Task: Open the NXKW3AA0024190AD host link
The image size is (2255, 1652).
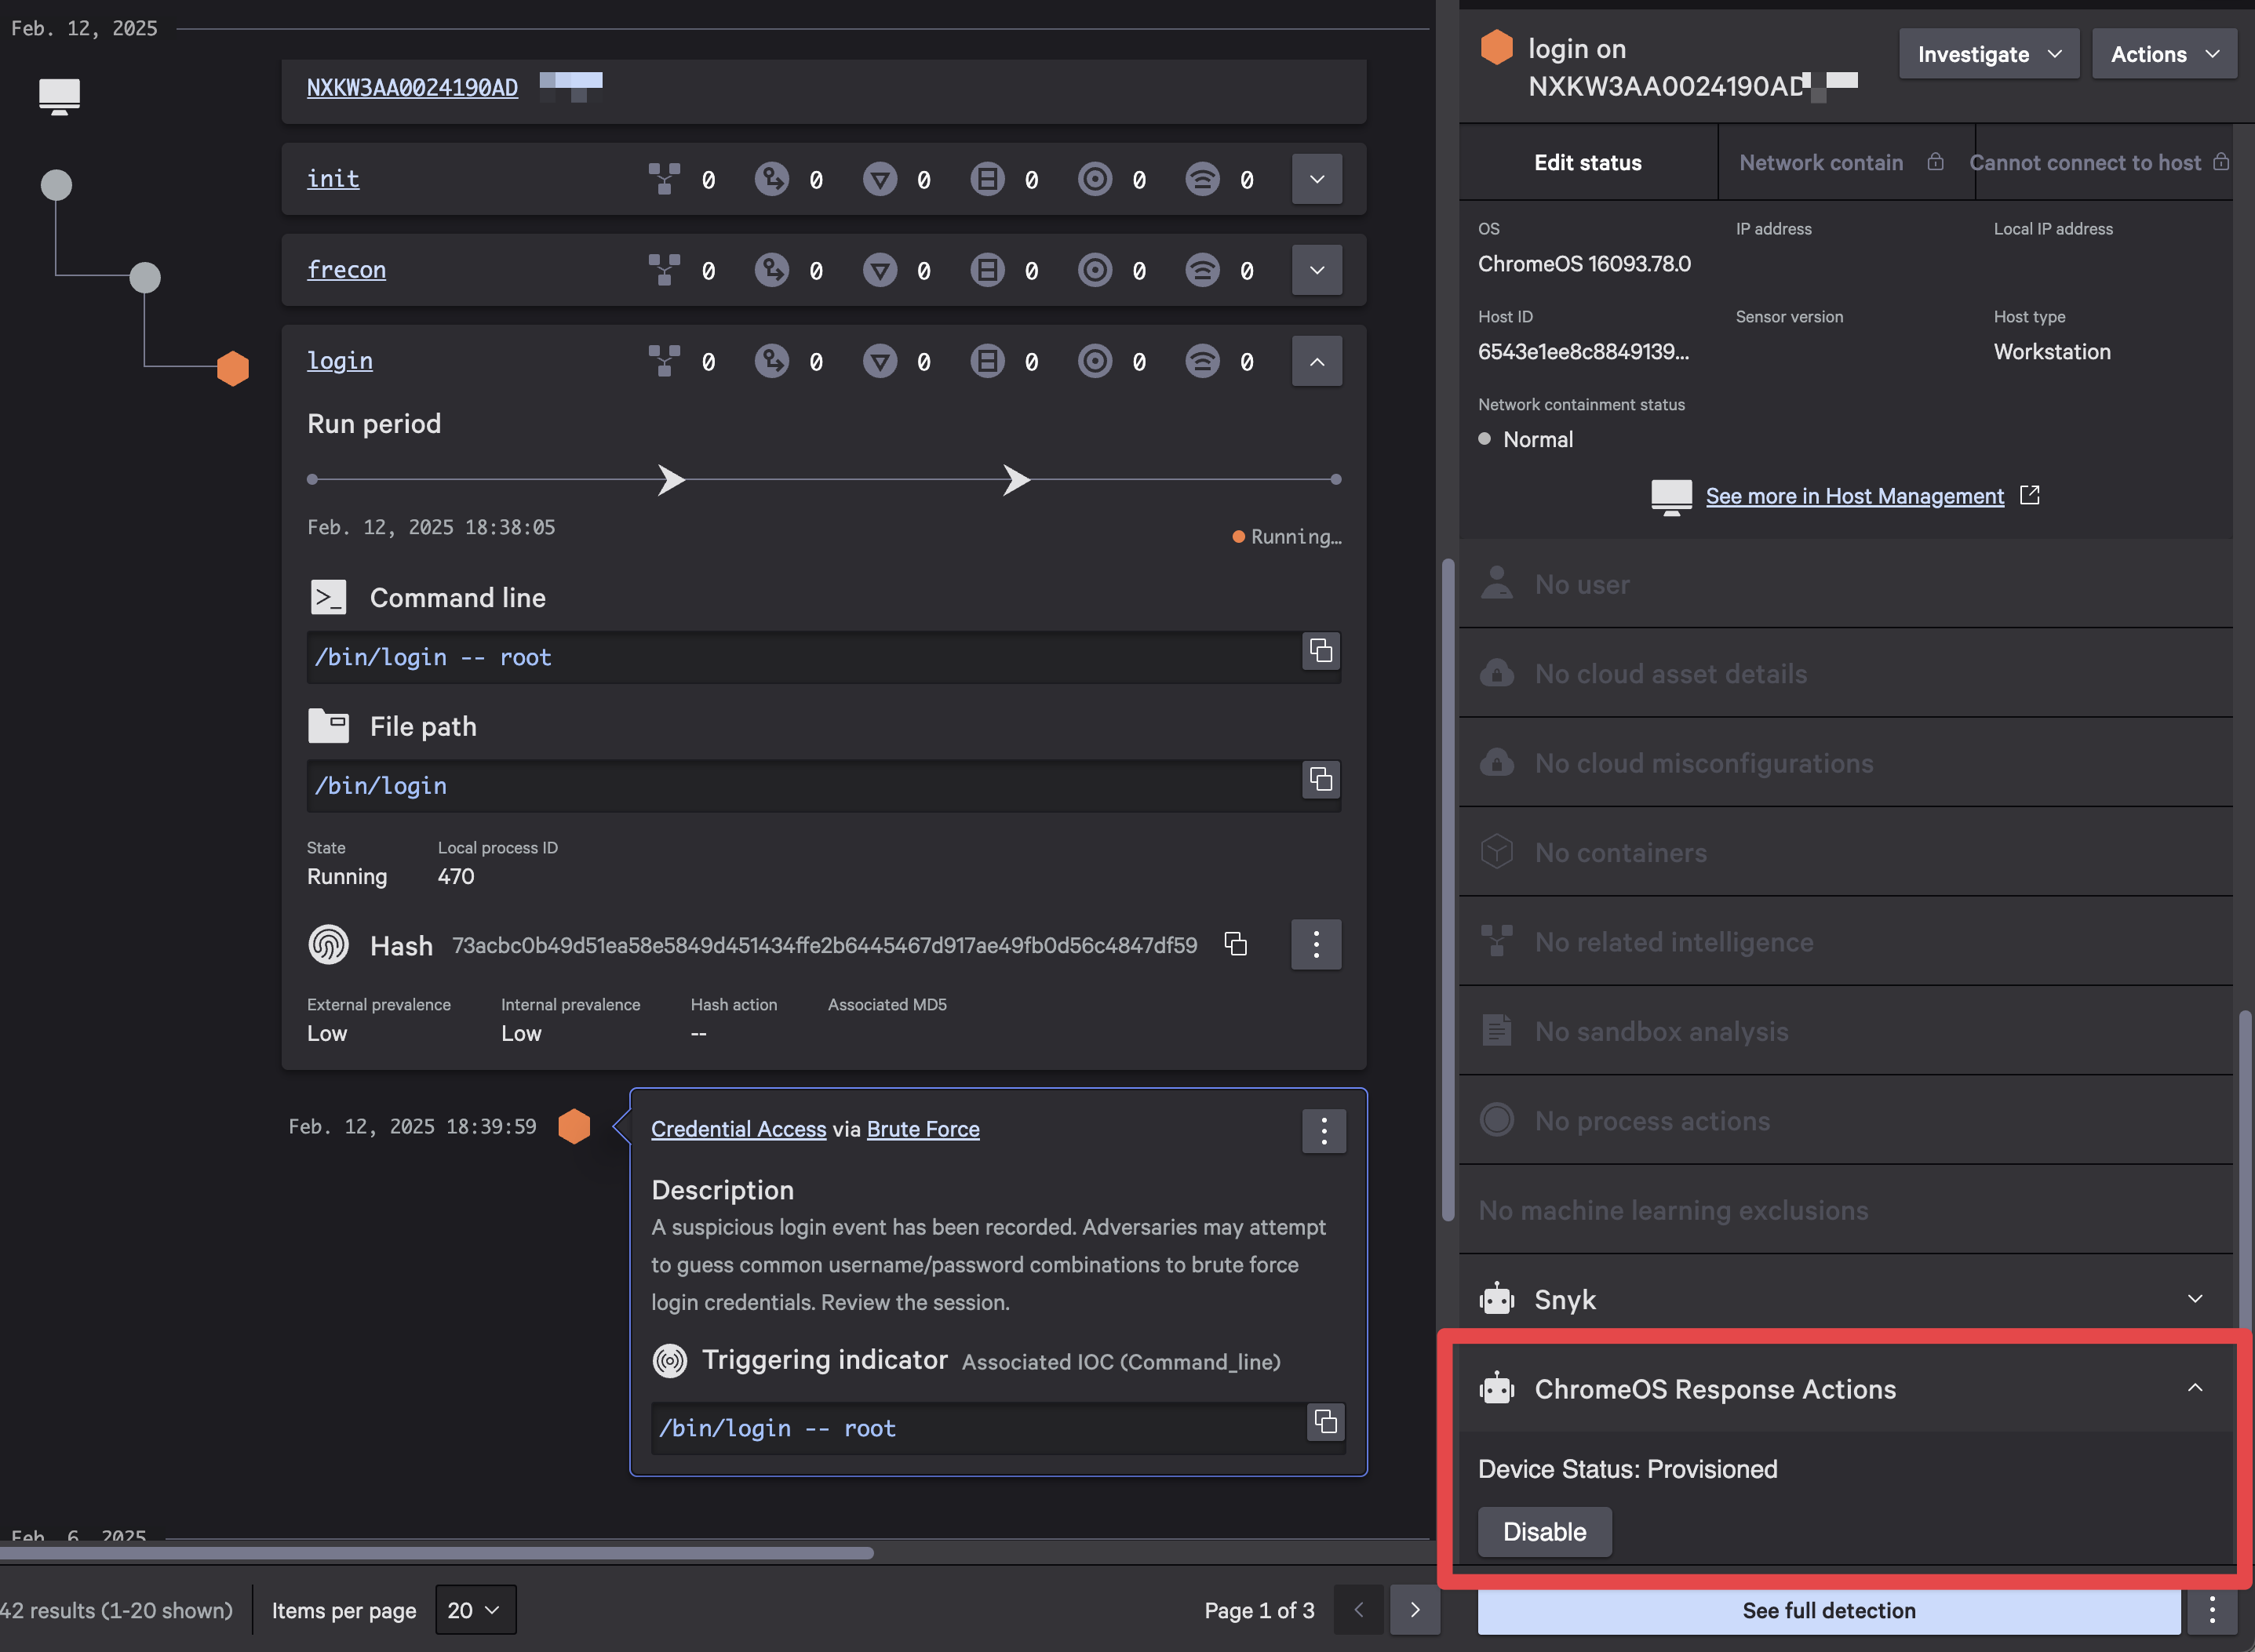Action: point(412,88)
